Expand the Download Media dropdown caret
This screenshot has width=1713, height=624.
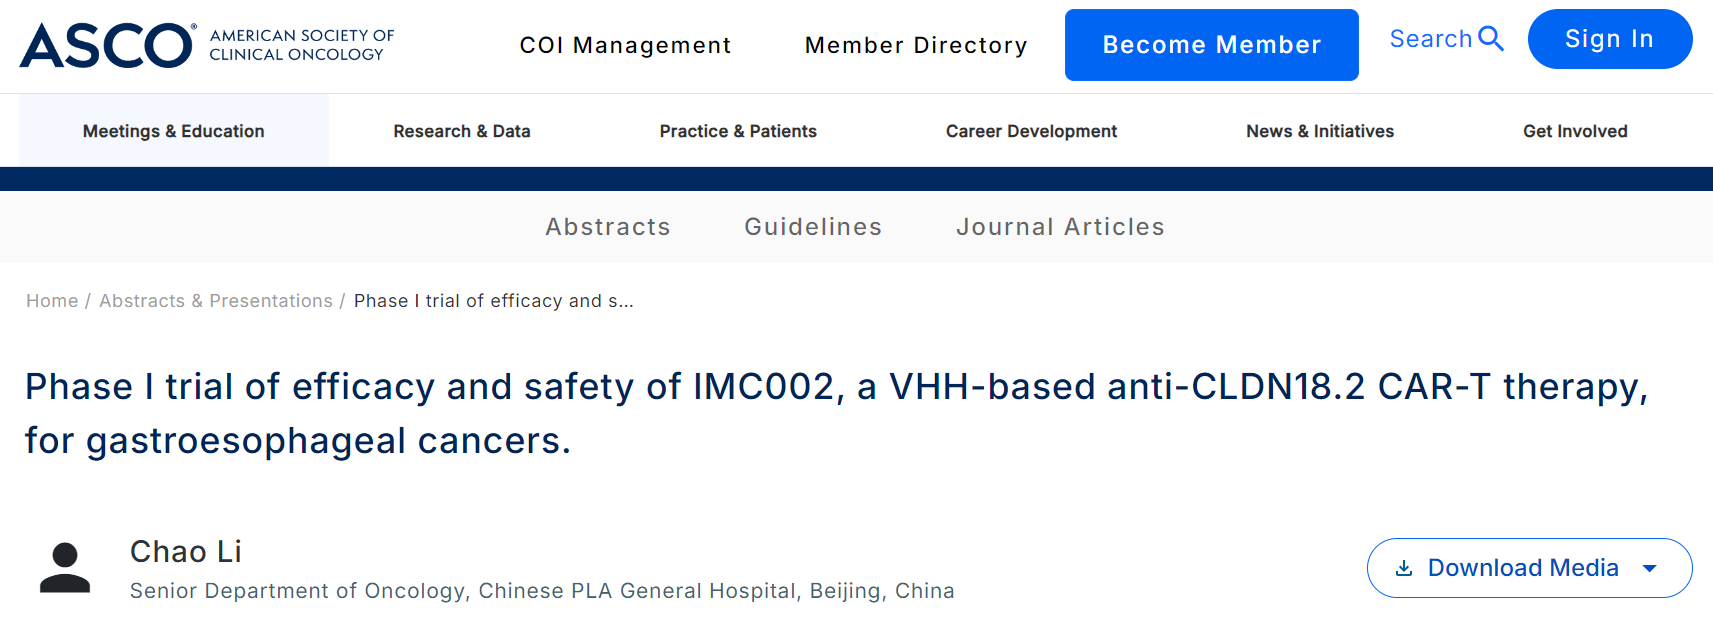(x=1650, y=568)
